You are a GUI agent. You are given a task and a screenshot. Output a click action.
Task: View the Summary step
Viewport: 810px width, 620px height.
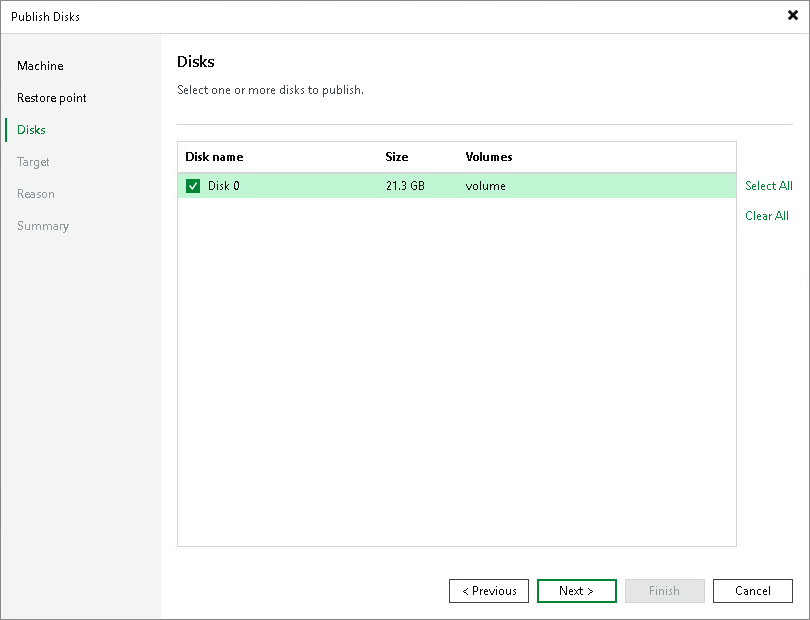pos(42,225)
